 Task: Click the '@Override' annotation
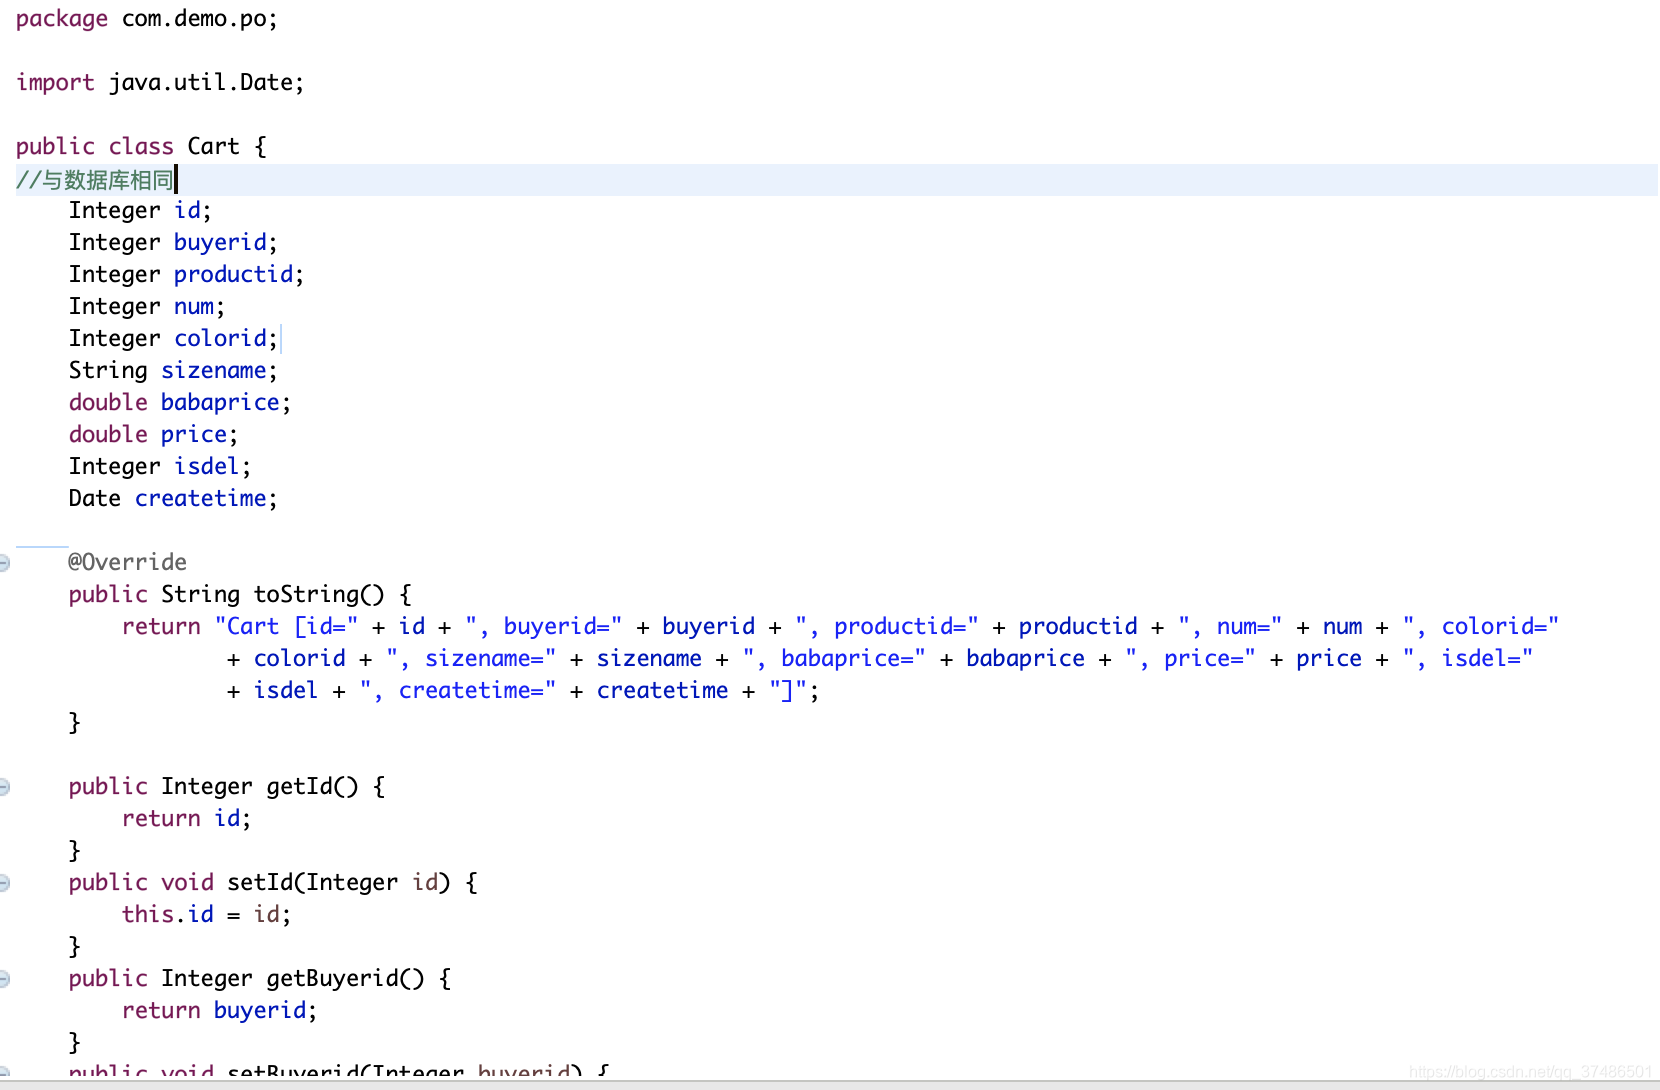point(127,562)
